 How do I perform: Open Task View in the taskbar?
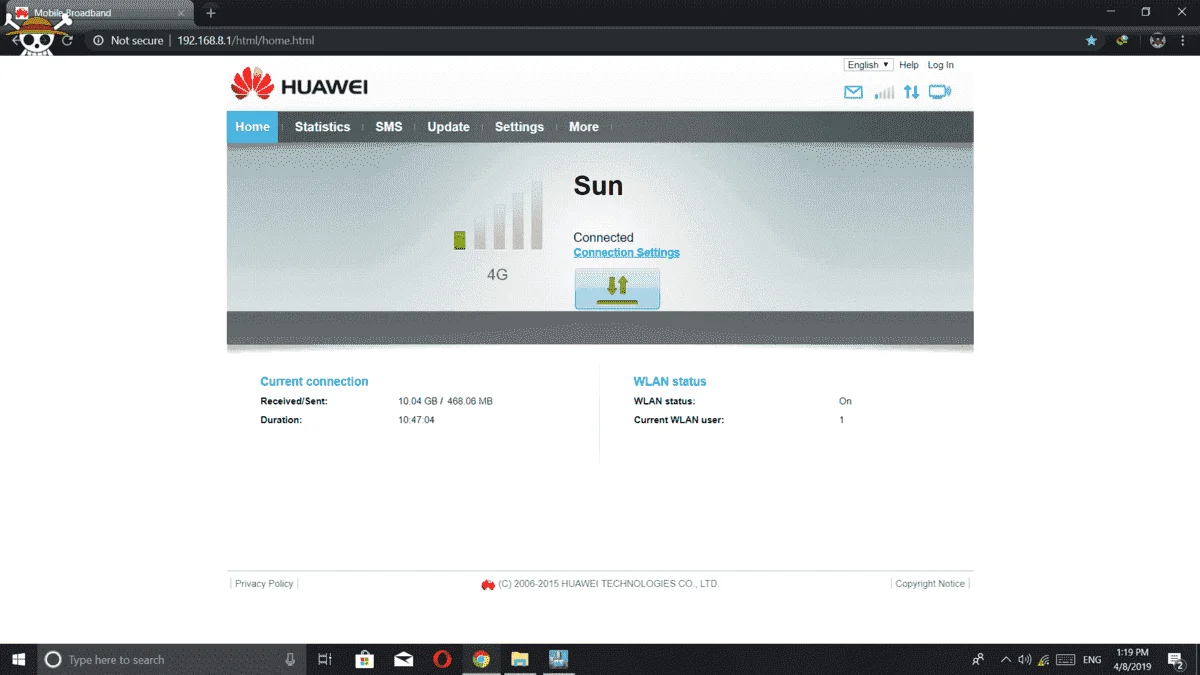click(325, 659)
